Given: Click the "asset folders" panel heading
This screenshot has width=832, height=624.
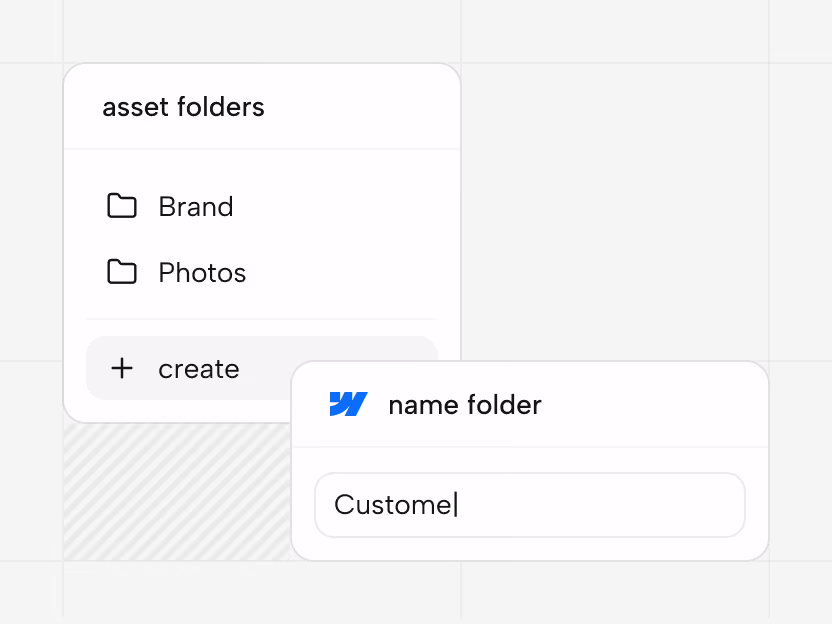Looking at the screenshot, I should [x=183, y=107].
